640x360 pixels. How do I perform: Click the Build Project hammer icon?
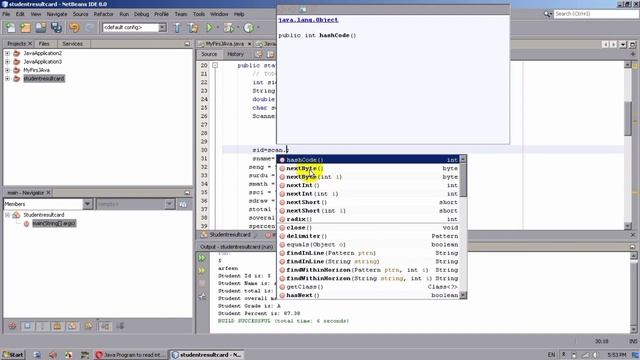tap(178, 27)
